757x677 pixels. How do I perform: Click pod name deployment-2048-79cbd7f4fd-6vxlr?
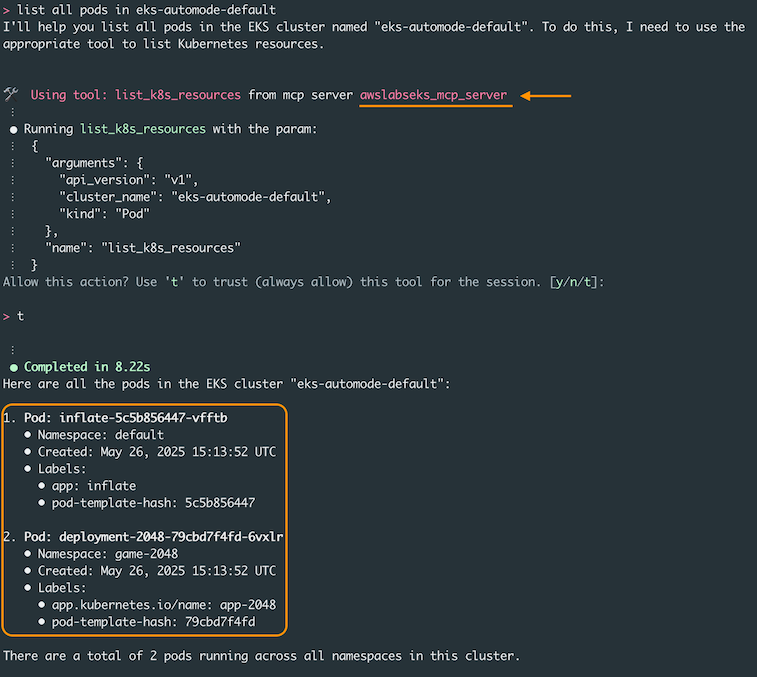(x=171, y=537)
